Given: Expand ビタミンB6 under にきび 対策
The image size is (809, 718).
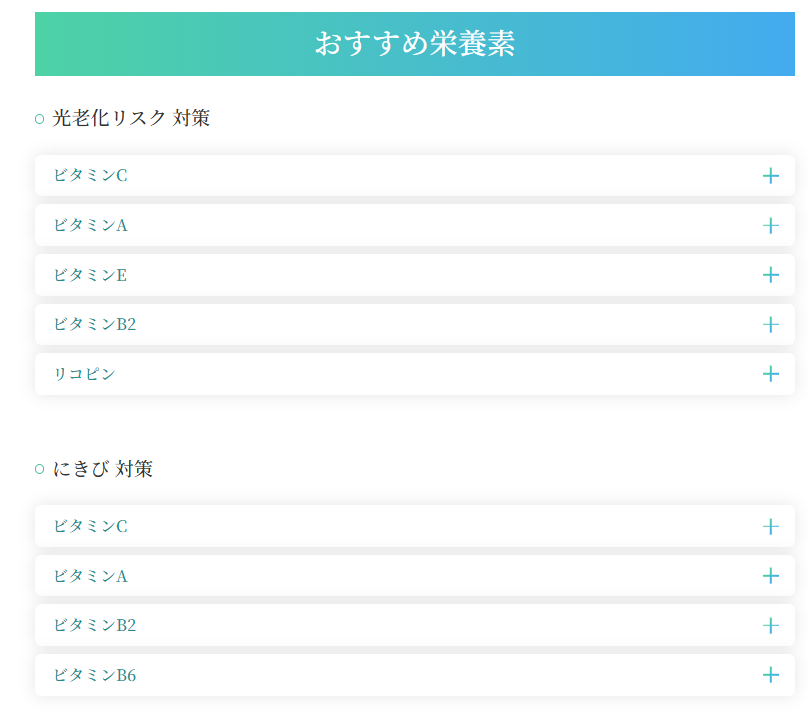Looking at the screenshot, I should [414, 675].
